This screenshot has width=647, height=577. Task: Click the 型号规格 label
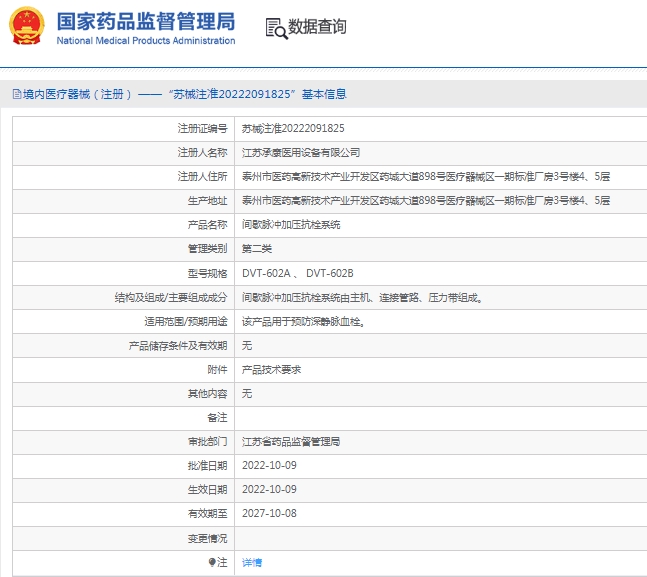click(x=207, y=273)
